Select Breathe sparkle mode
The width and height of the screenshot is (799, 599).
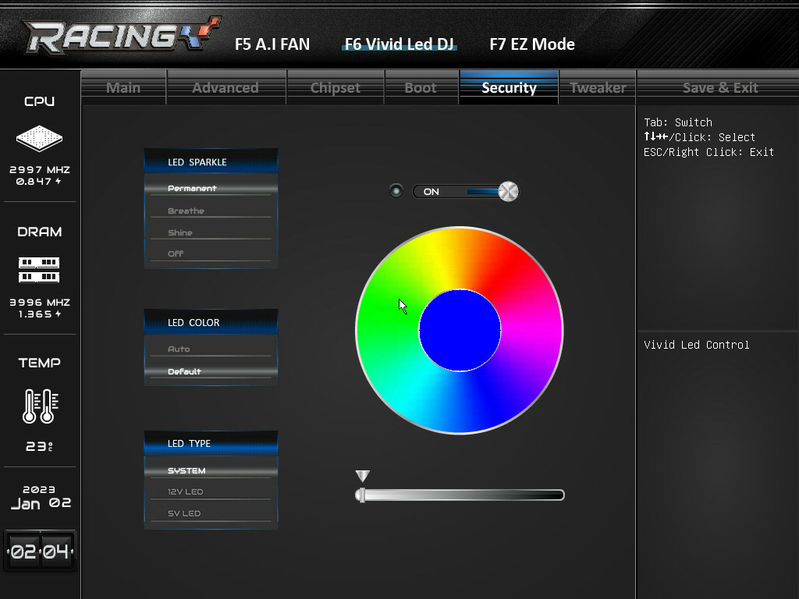pos(211,210)
